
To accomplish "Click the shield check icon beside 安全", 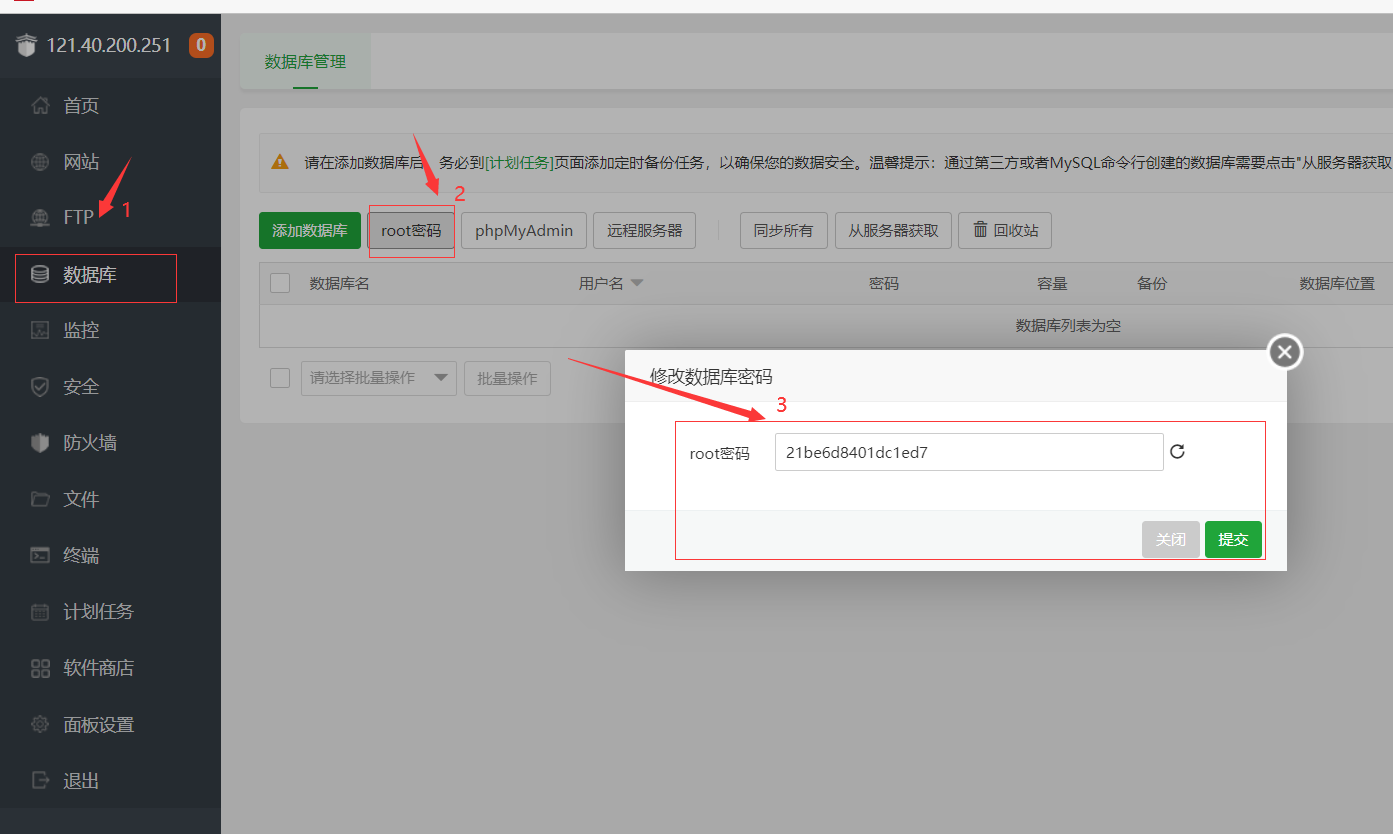I will (40, 386).
